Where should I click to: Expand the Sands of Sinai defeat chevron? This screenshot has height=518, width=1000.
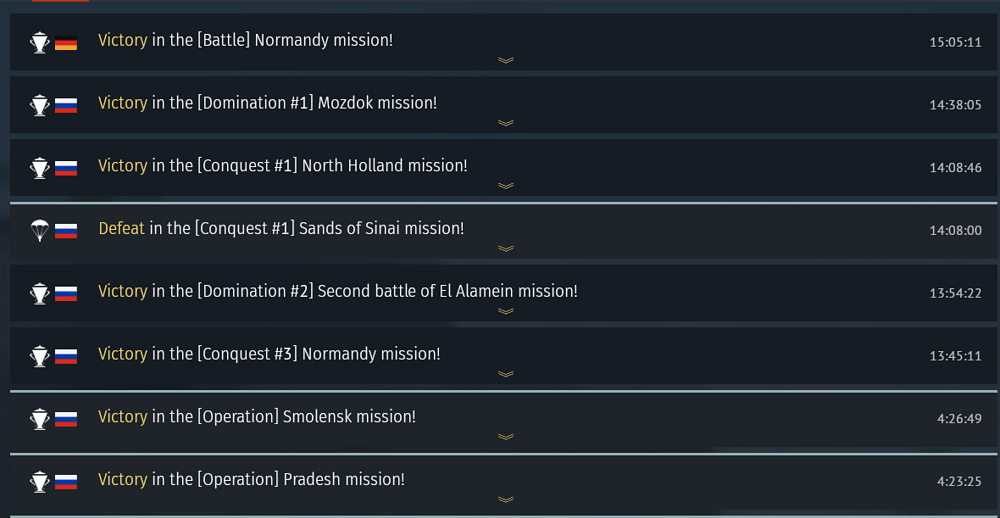click(505, 248)
